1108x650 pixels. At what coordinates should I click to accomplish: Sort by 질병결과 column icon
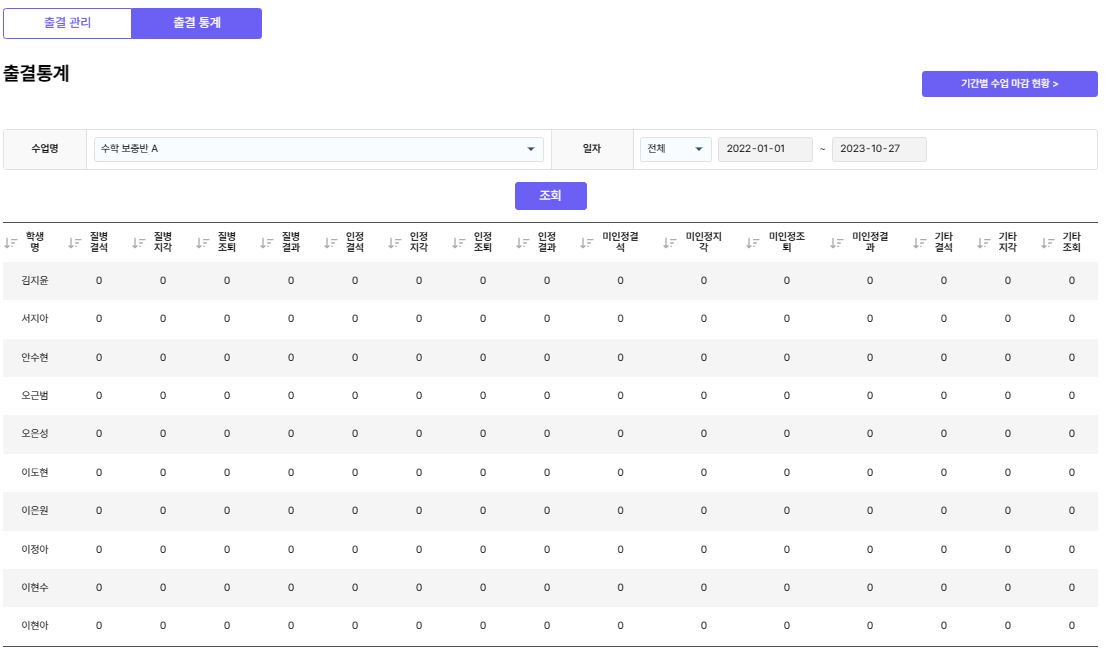point(266,243)
